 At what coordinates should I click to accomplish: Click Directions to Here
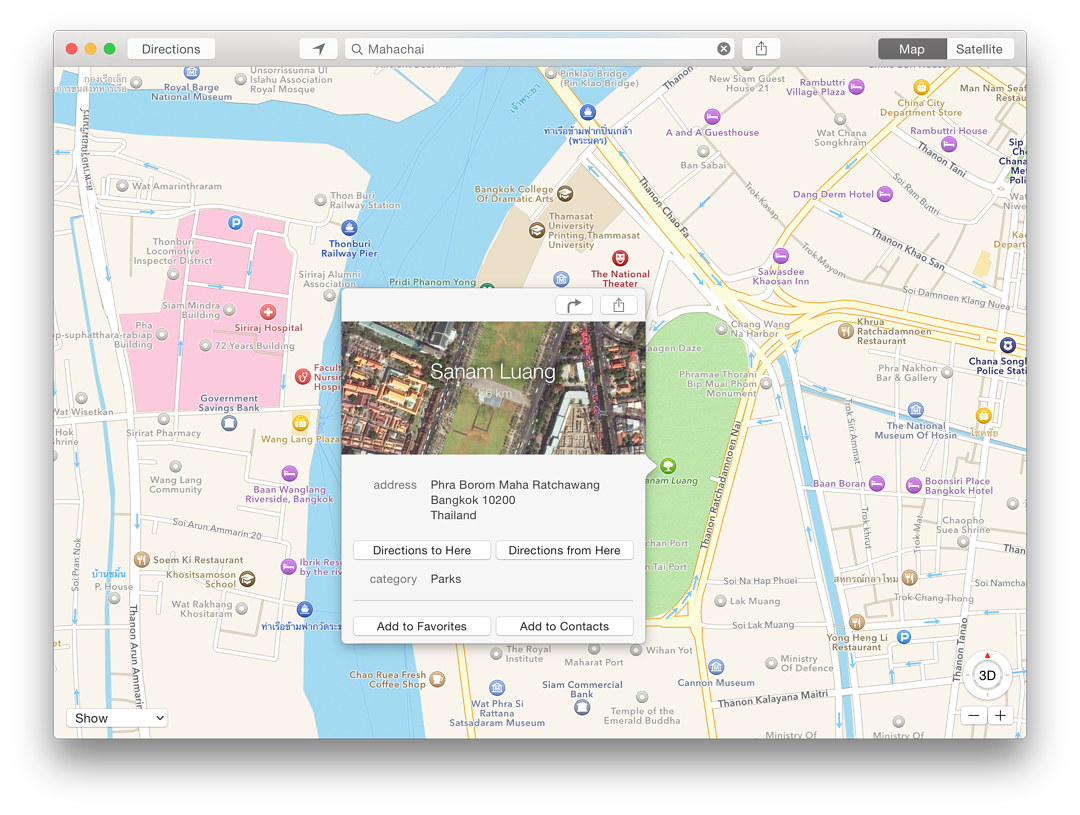(x=422, y=550)
